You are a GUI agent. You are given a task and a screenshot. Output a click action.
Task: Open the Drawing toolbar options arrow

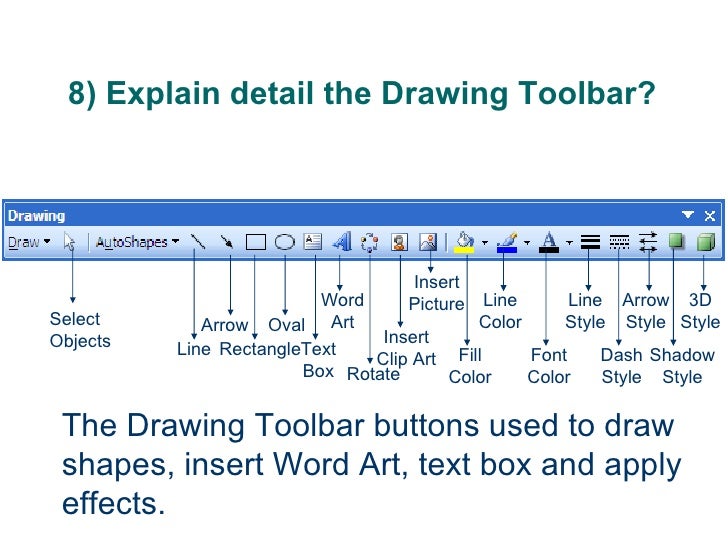pos(688,215)
